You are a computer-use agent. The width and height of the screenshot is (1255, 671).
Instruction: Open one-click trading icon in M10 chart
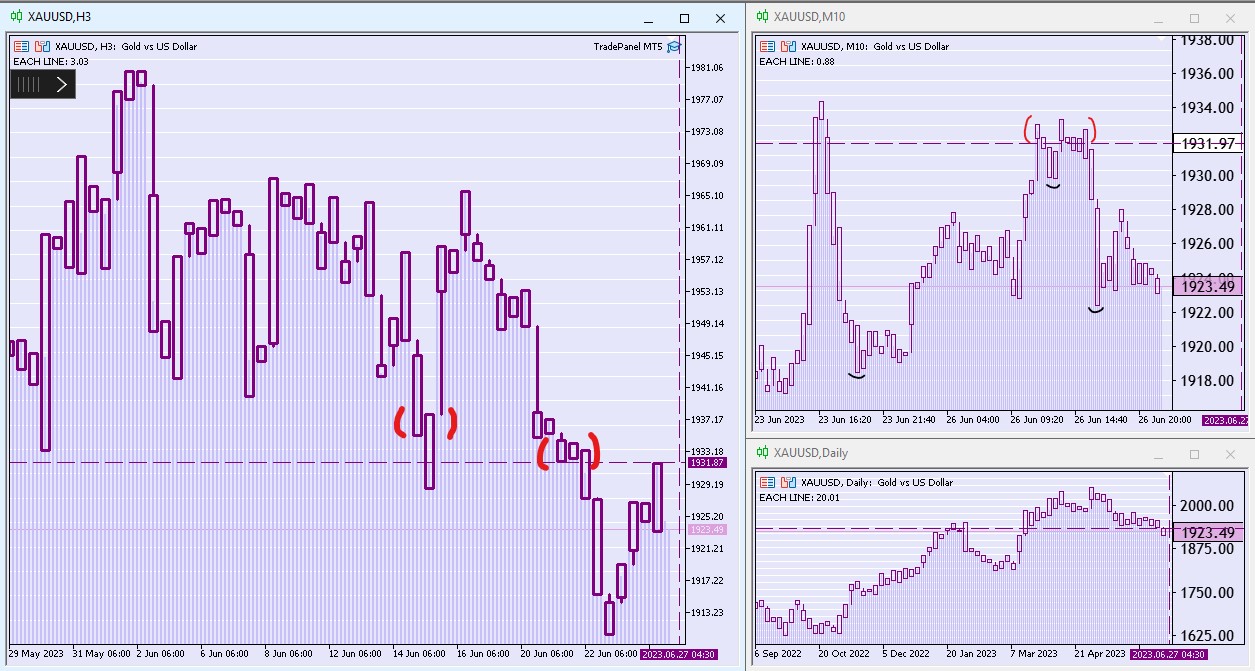tap(767, 46)
